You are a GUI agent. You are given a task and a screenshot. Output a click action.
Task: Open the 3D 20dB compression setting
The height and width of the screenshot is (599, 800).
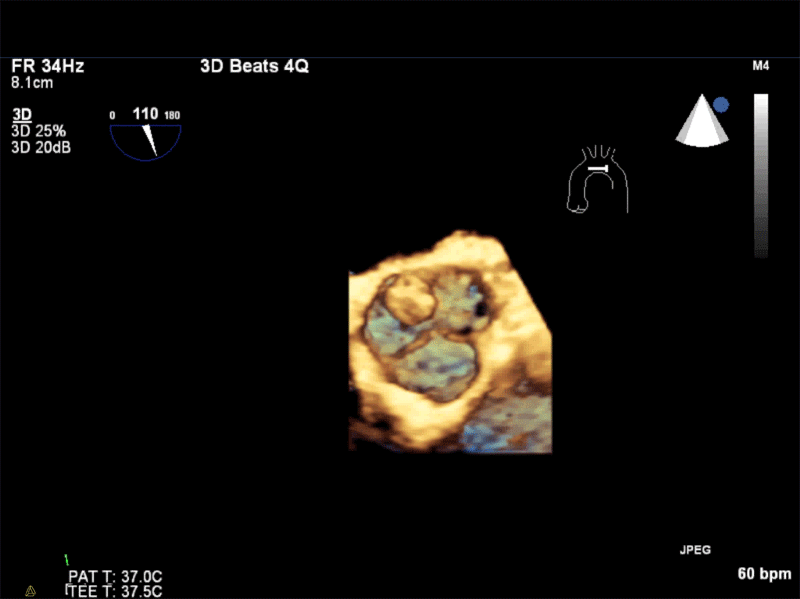[x=38, y=145]
